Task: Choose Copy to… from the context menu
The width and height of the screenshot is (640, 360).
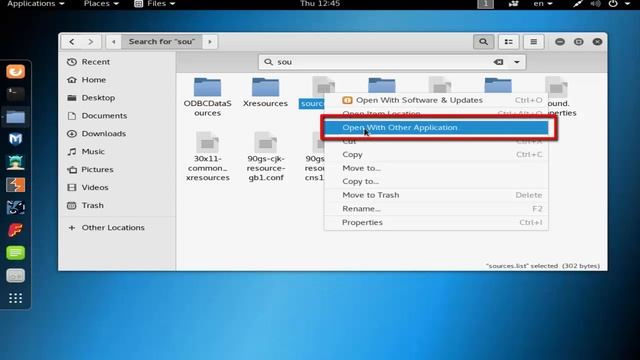Action: click(436, 182)
